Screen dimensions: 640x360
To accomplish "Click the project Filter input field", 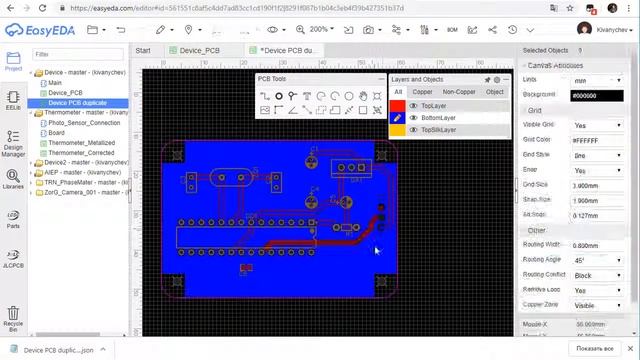I will click(78, 54).
